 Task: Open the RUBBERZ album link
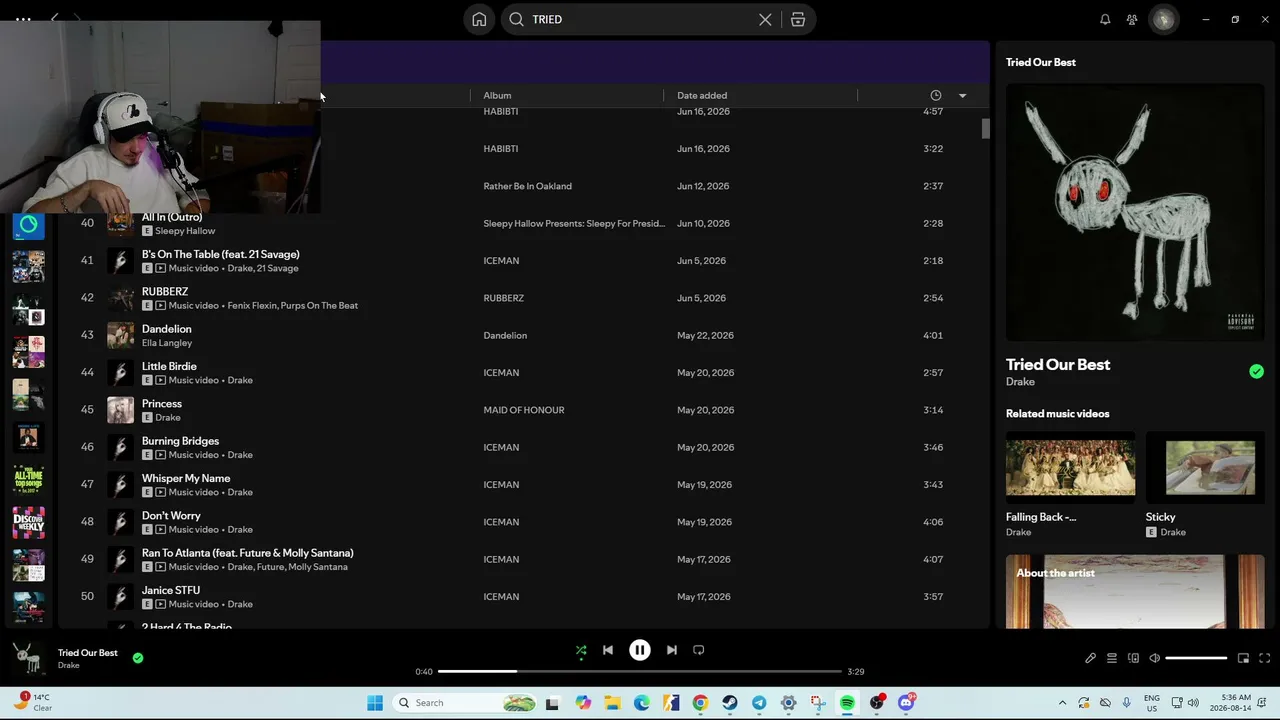coord(503,298)
